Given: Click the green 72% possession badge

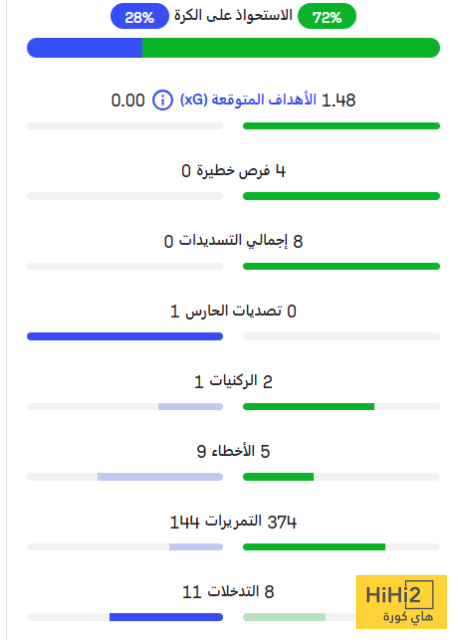Looking at the screenshot, I should [327, 16].
